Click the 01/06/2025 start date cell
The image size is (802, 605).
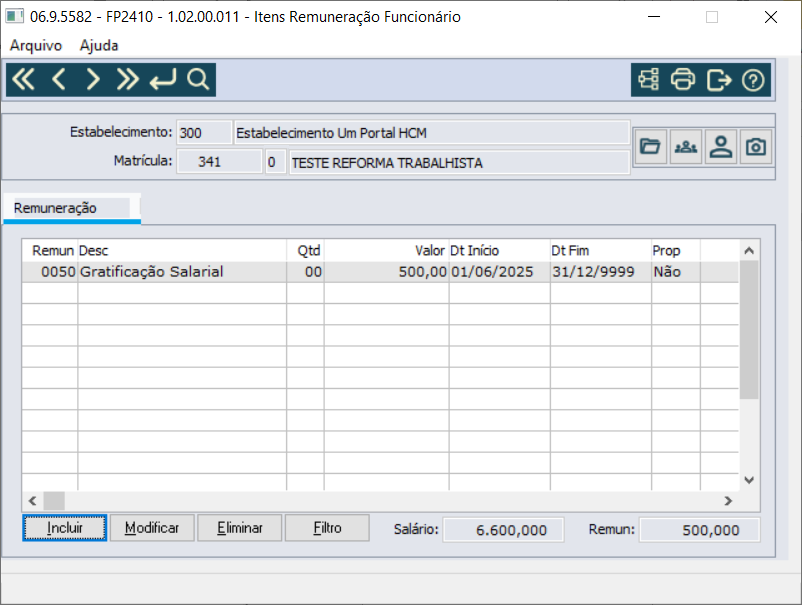pos(499,272)
